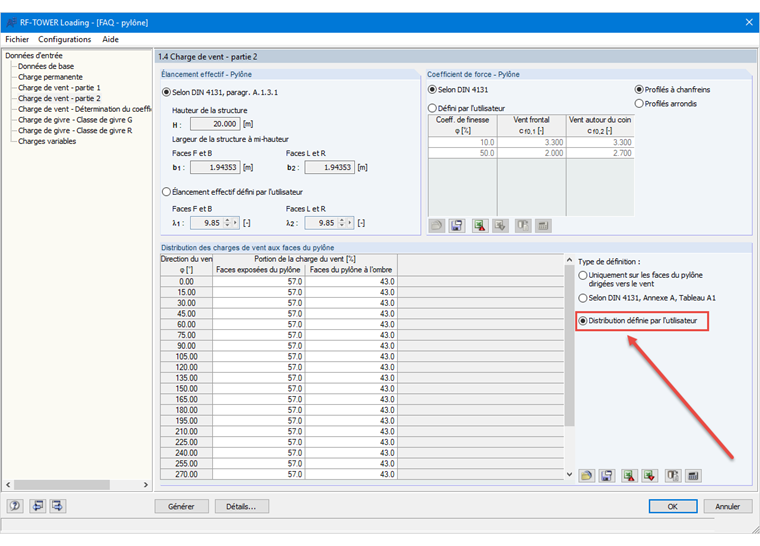Viewport: 760px width, 546px height.
Task: Click the Générer button
Action: click(x=181, y=506)
